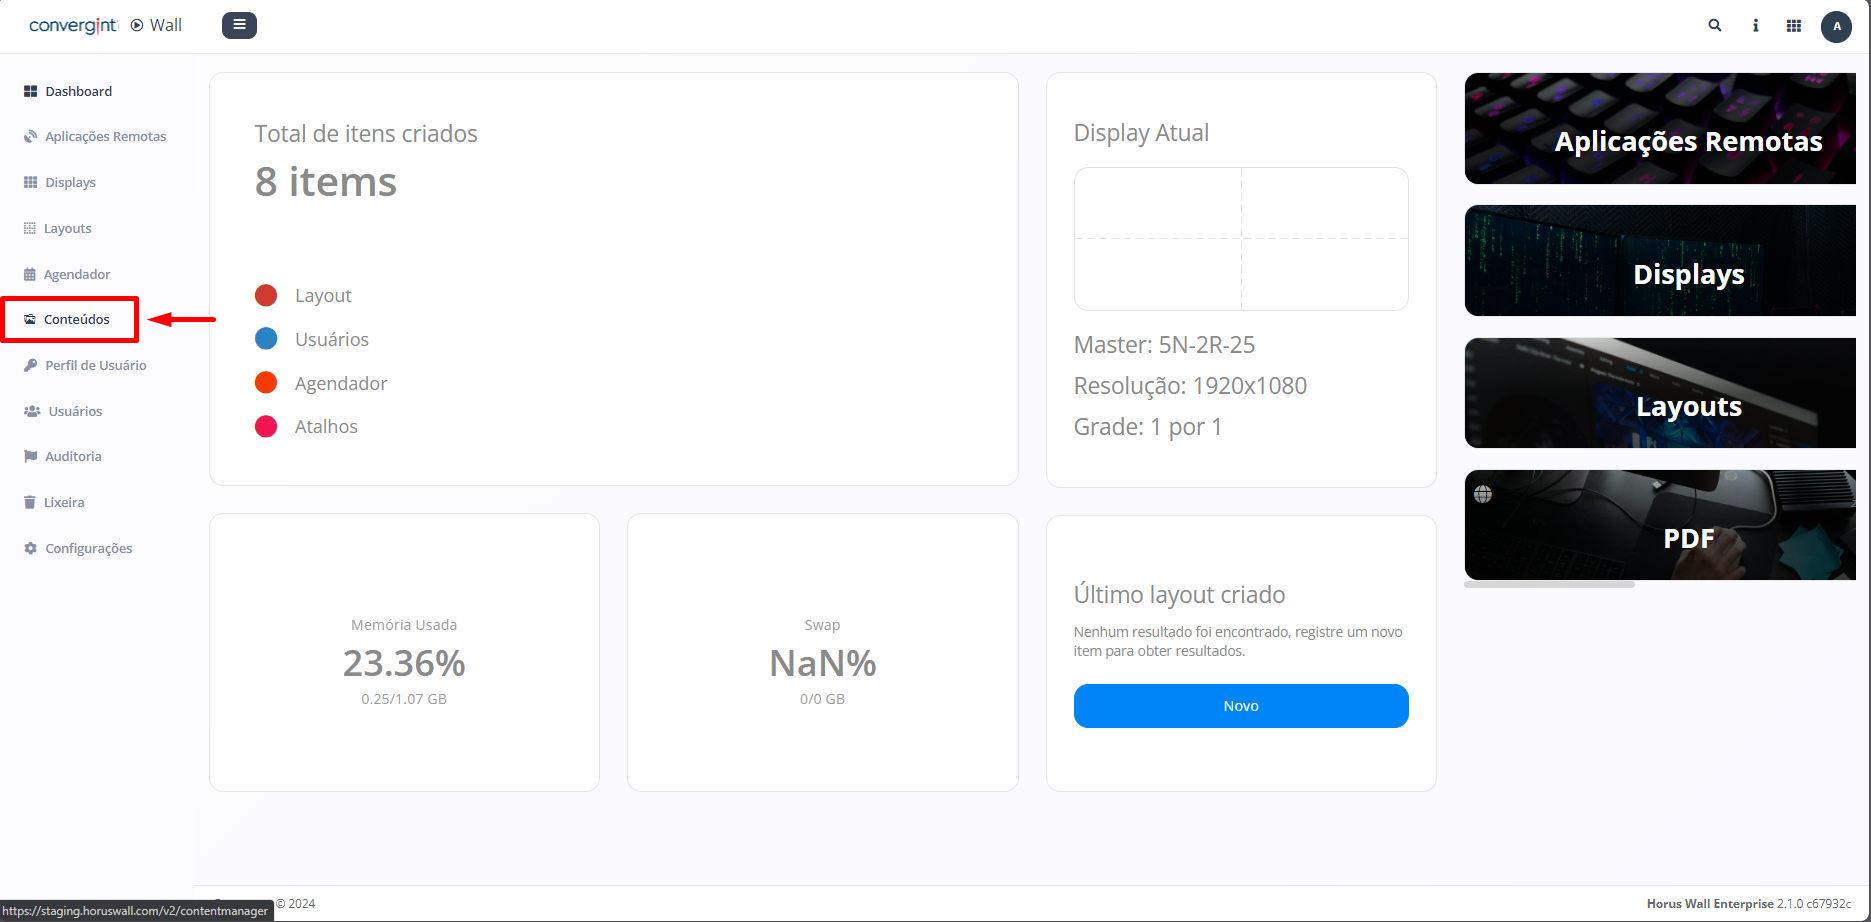Open the Configurações menu item
1871x922 pixels.
(x=88, y=548)
